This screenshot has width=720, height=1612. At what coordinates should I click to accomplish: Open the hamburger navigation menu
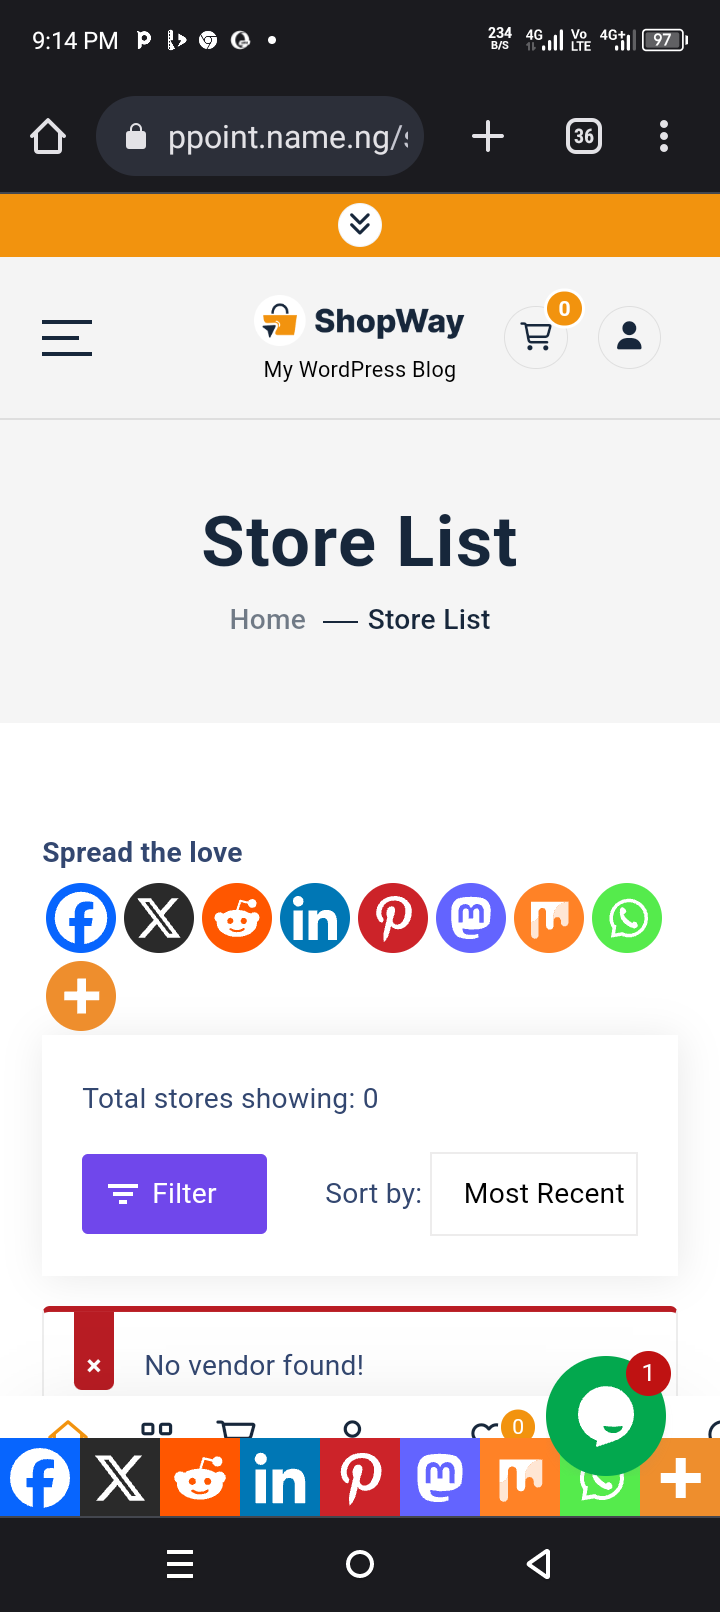(66, 337)
